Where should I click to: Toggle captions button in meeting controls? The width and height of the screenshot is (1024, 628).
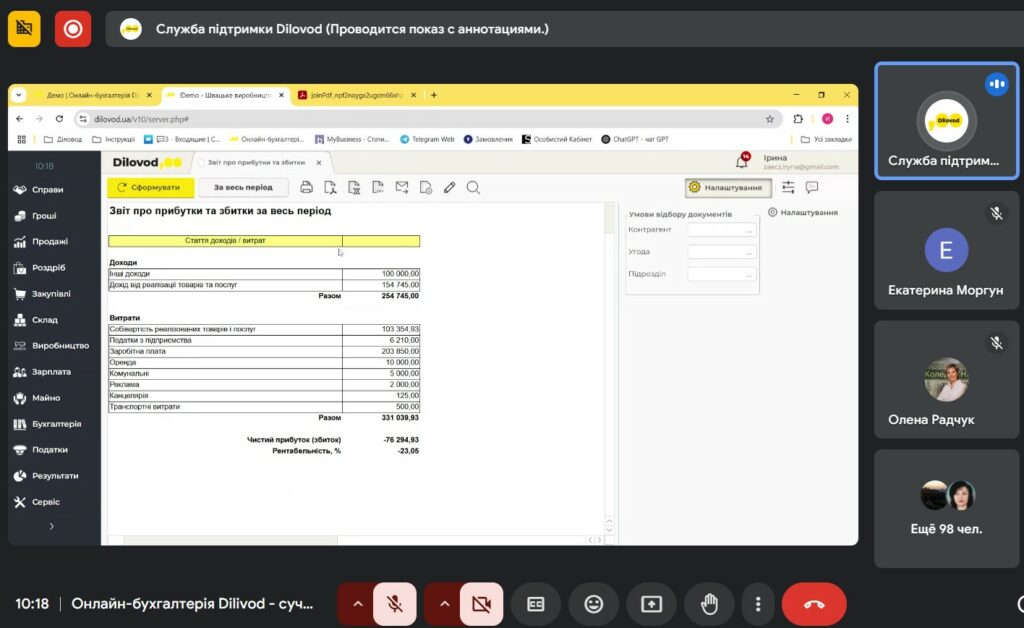tap(536, 604)
